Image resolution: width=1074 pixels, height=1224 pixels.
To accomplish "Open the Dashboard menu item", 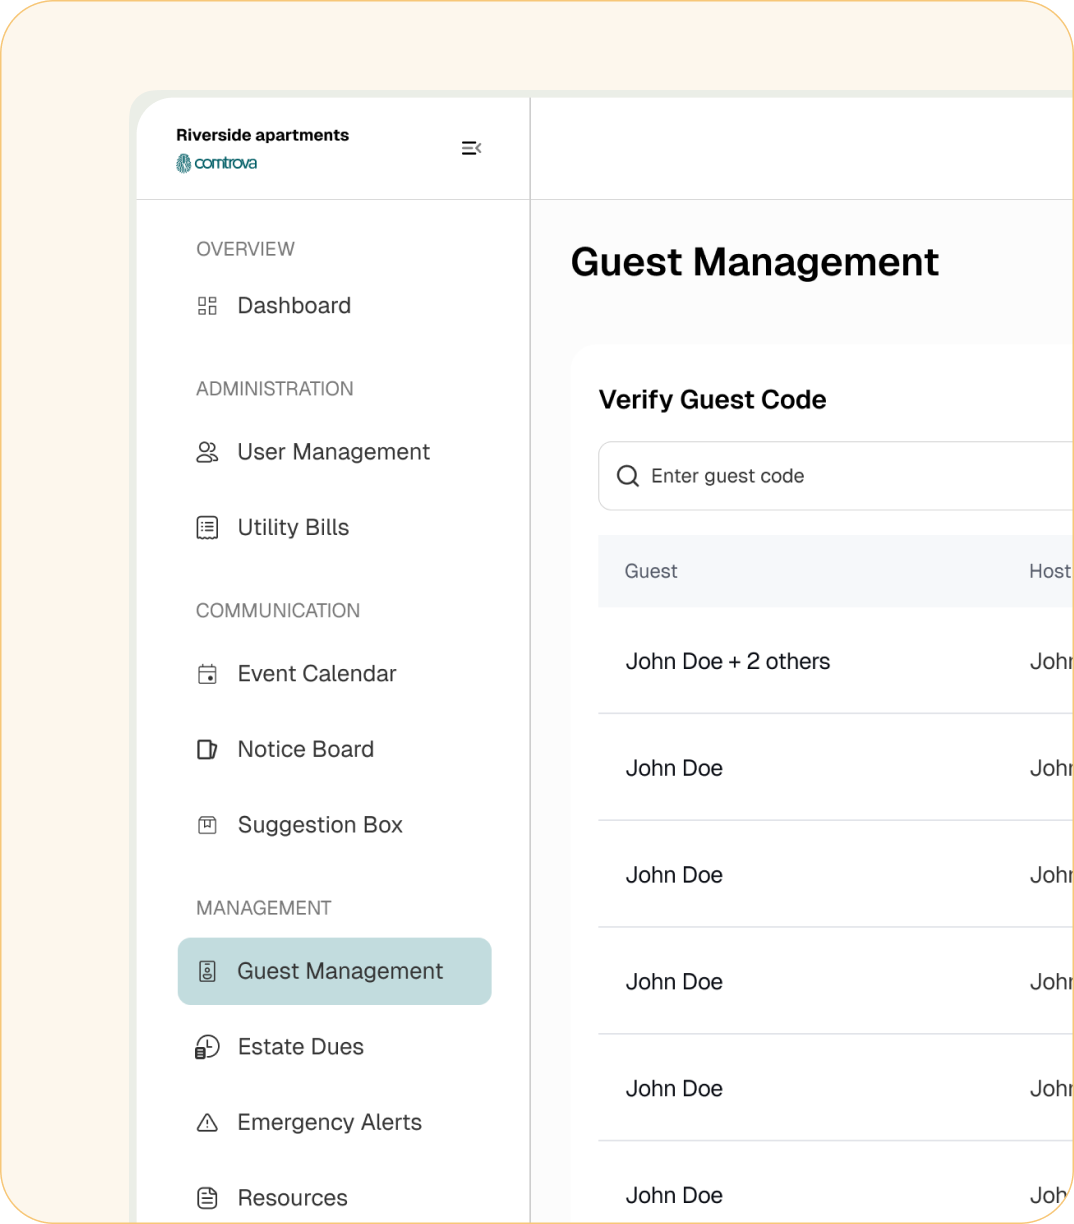I will 294,306.
